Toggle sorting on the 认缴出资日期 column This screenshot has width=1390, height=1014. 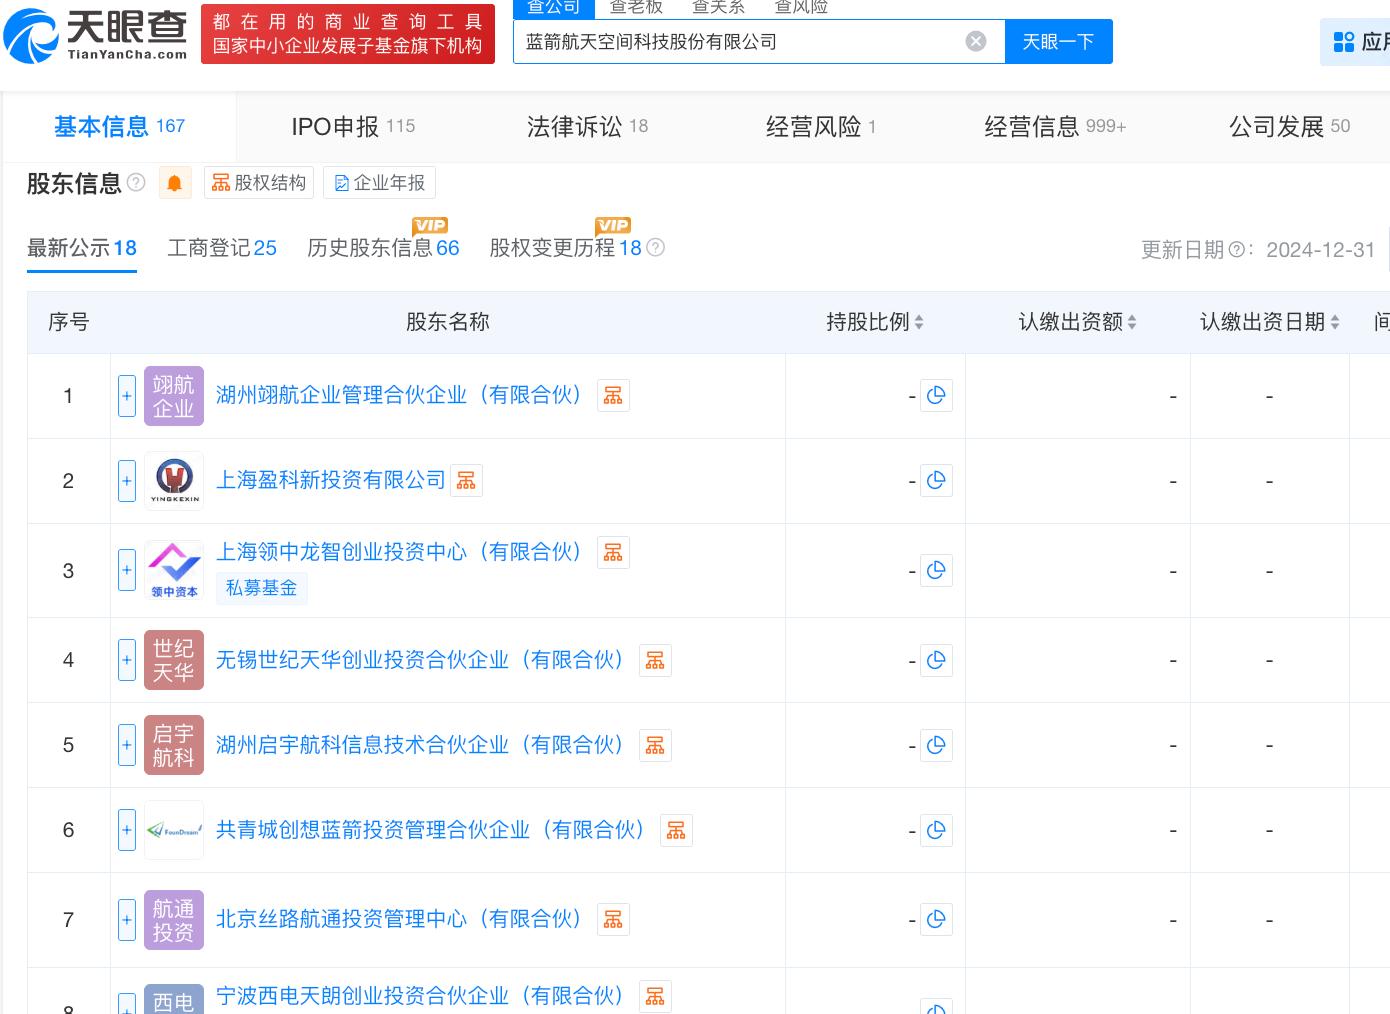tap(1334, 322)
